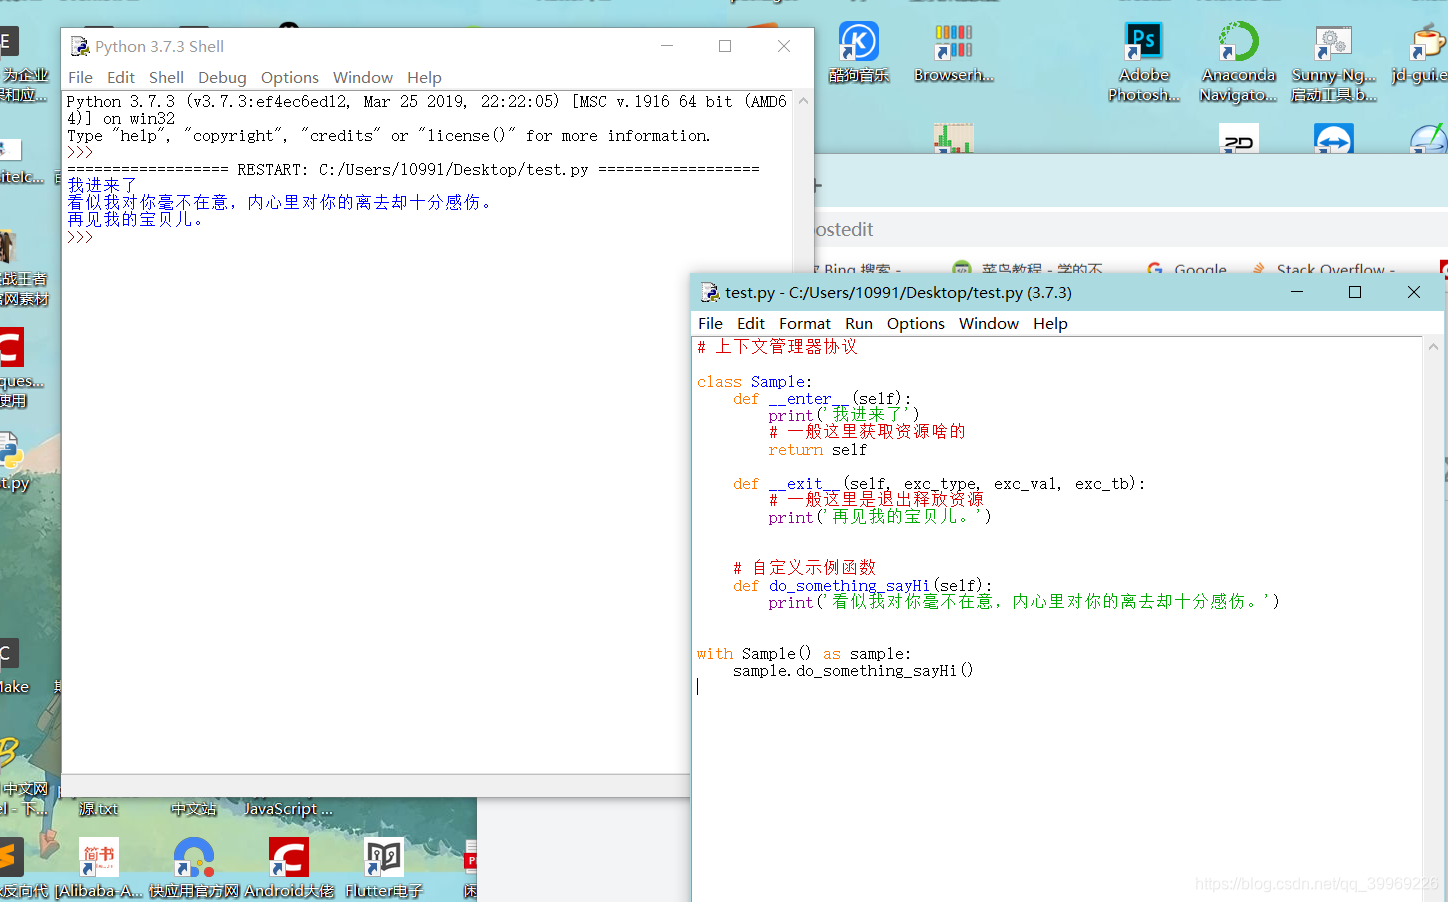Open the Run menu in test.py editor

point(858,323)
